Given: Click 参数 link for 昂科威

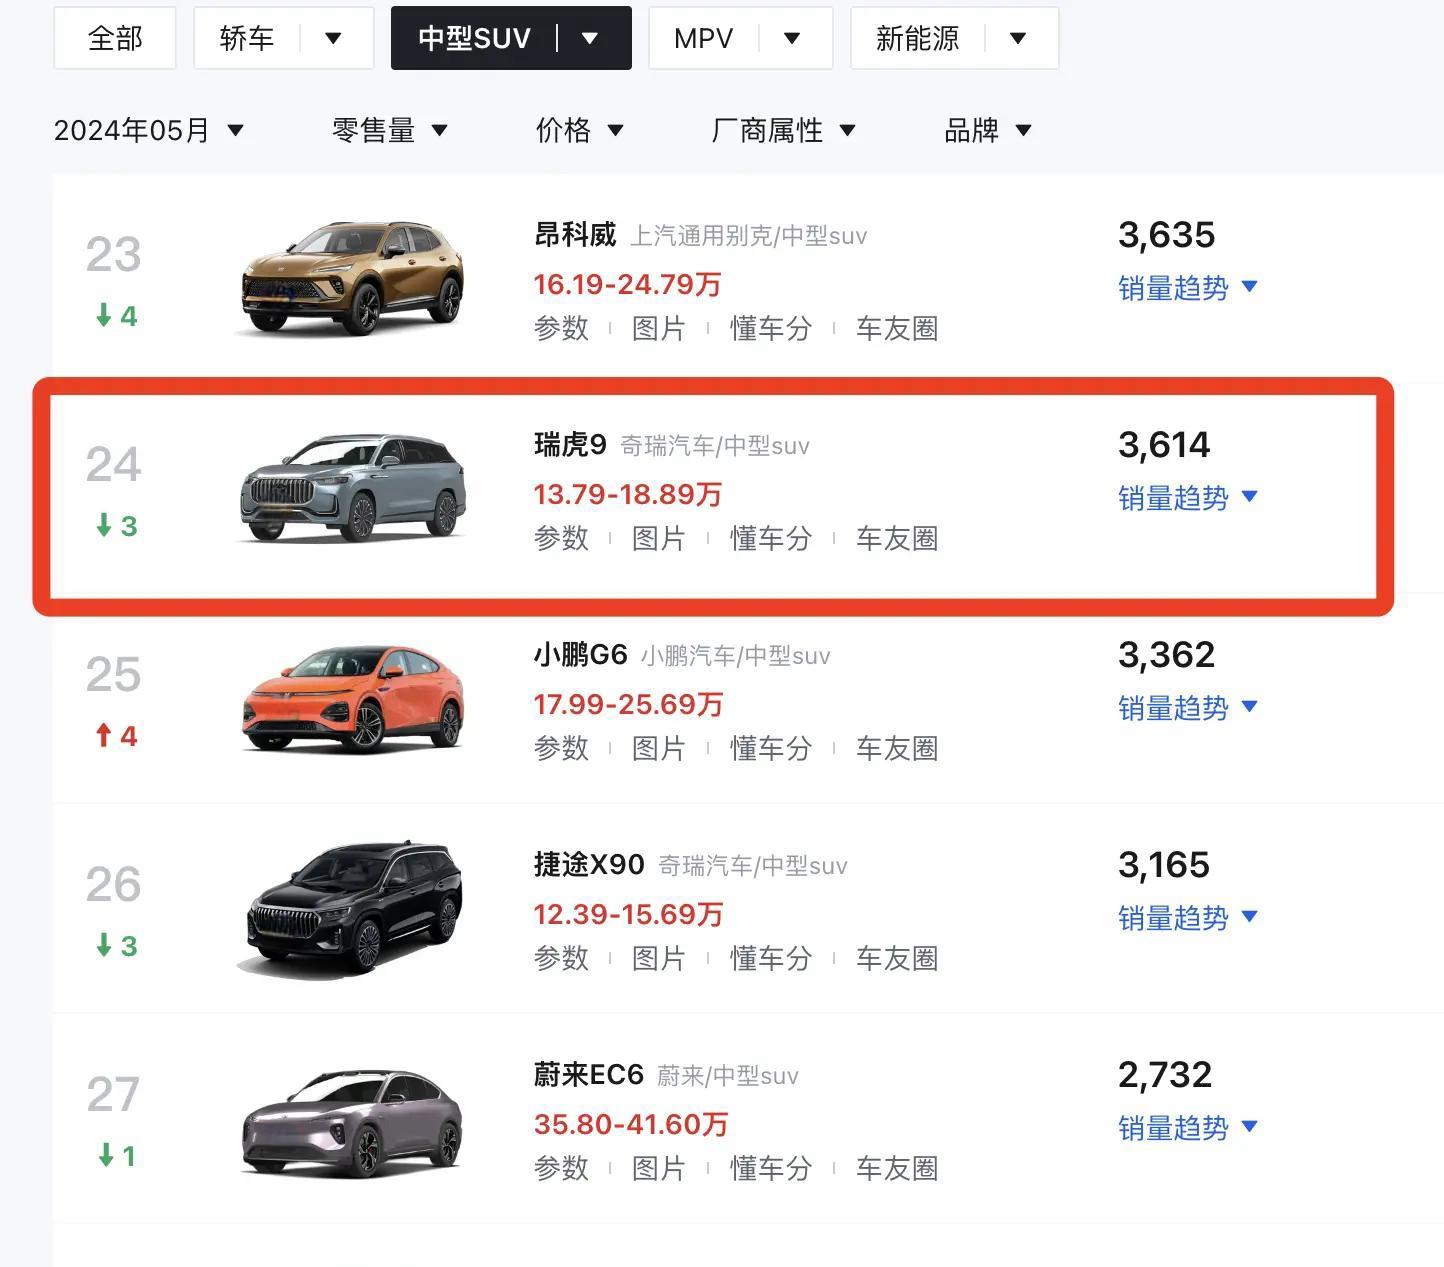Looking at the screenshot, I should (x=561, y=328).
